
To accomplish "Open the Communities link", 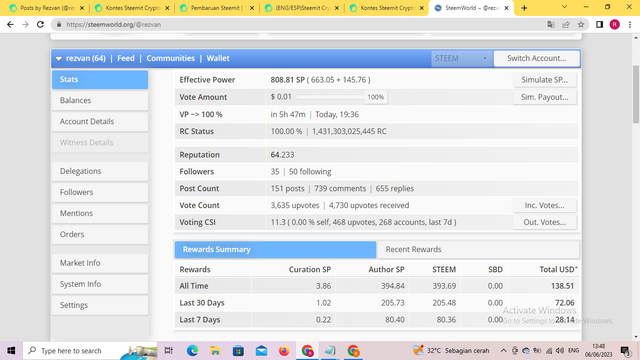I will coord(171,58).
